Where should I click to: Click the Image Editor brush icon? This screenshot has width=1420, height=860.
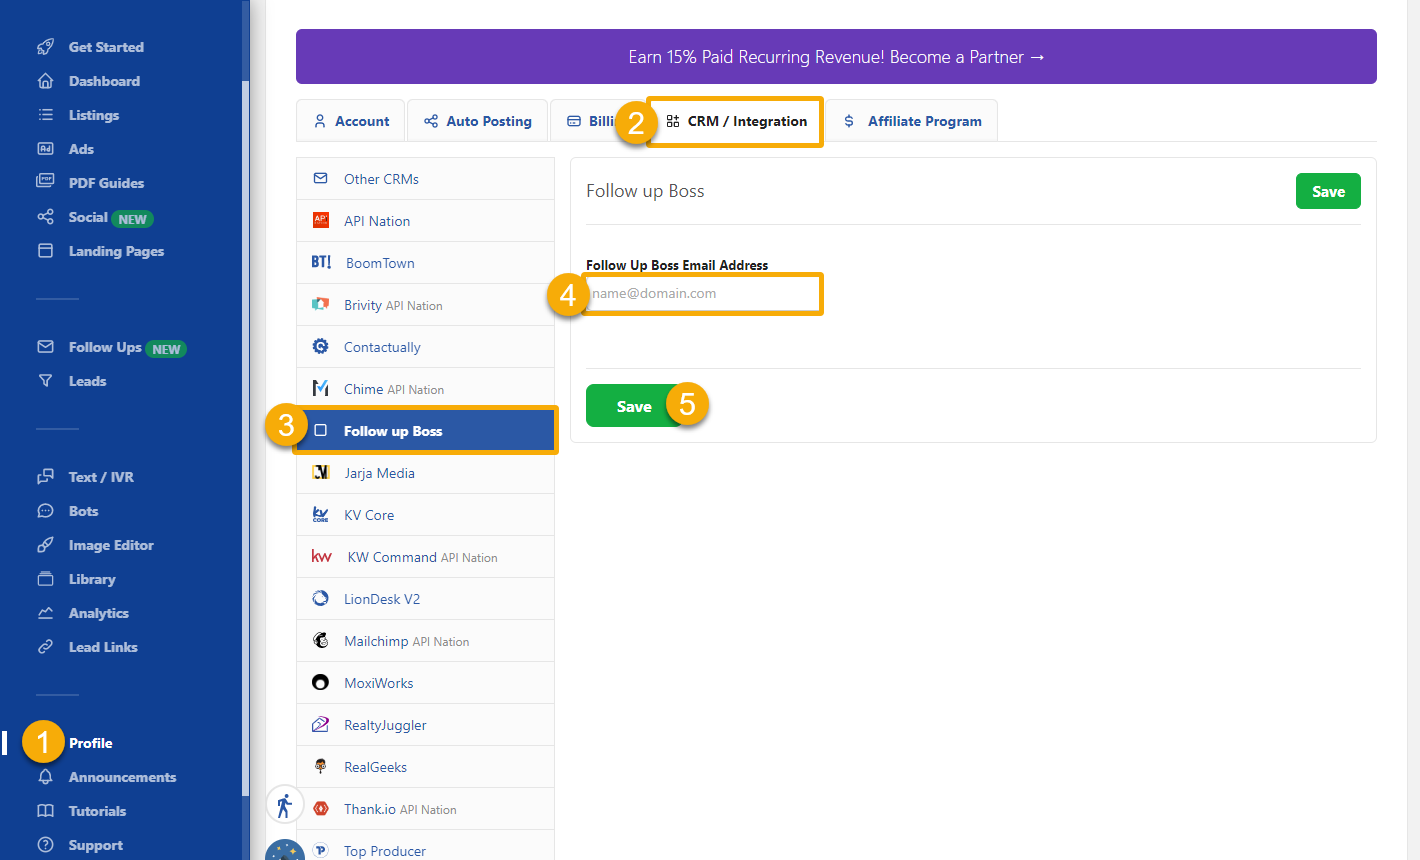click(45, 545)
